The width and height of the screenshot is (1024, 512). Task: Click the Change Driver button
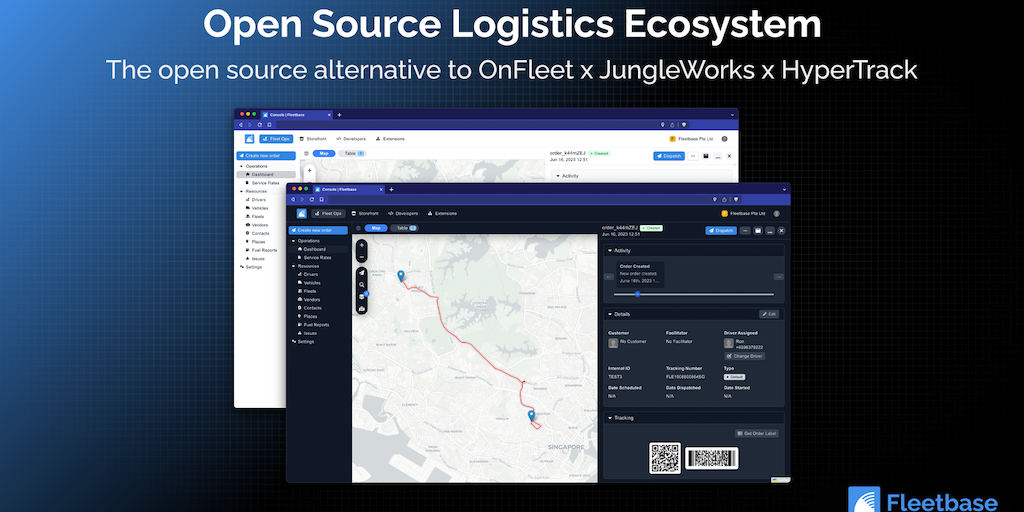744,357
